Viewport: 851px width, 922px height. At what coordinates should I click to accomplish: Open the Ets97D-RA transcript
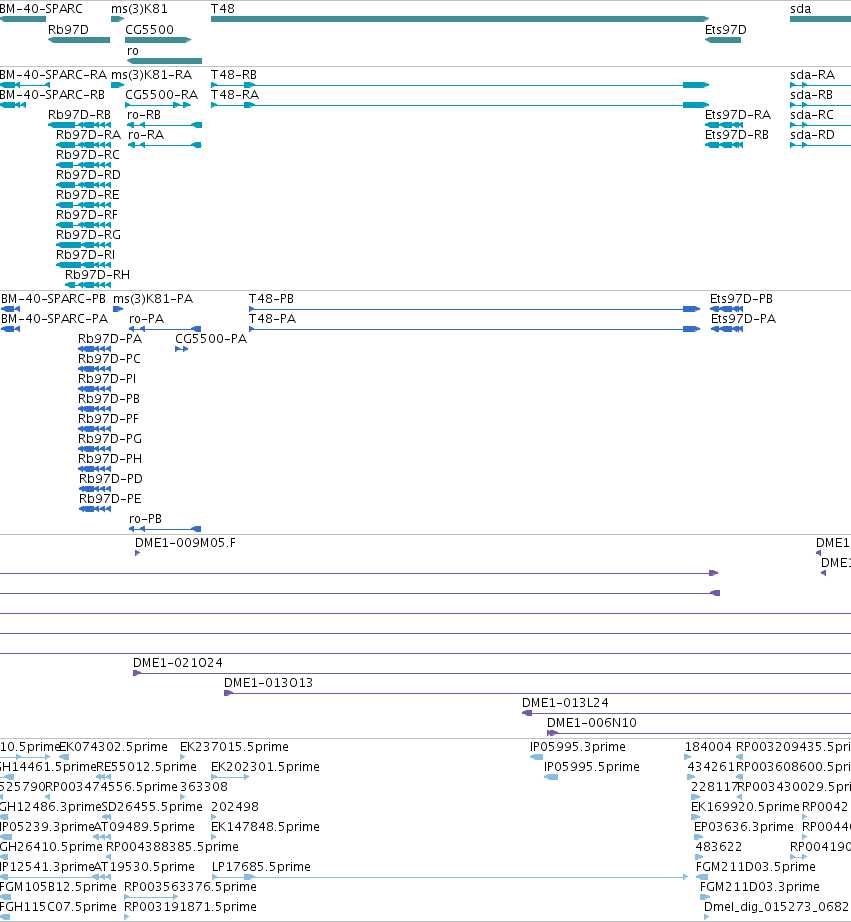tap(738, 115)
